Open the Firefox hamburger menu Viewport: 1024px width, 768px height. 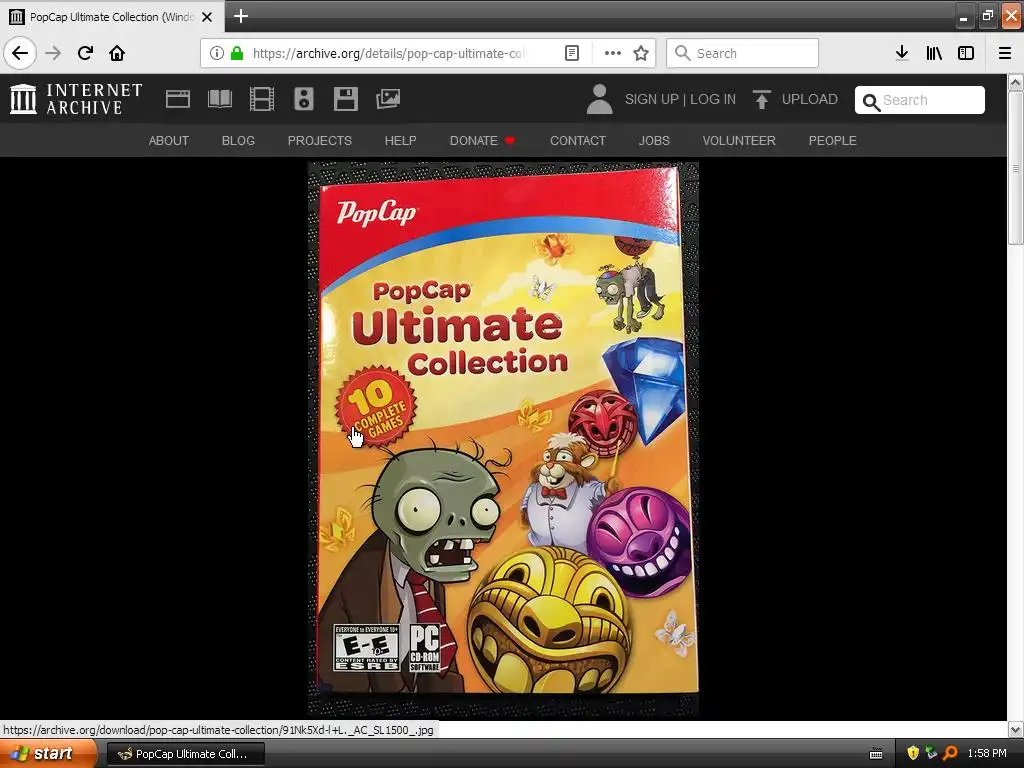click(1005, 53)
